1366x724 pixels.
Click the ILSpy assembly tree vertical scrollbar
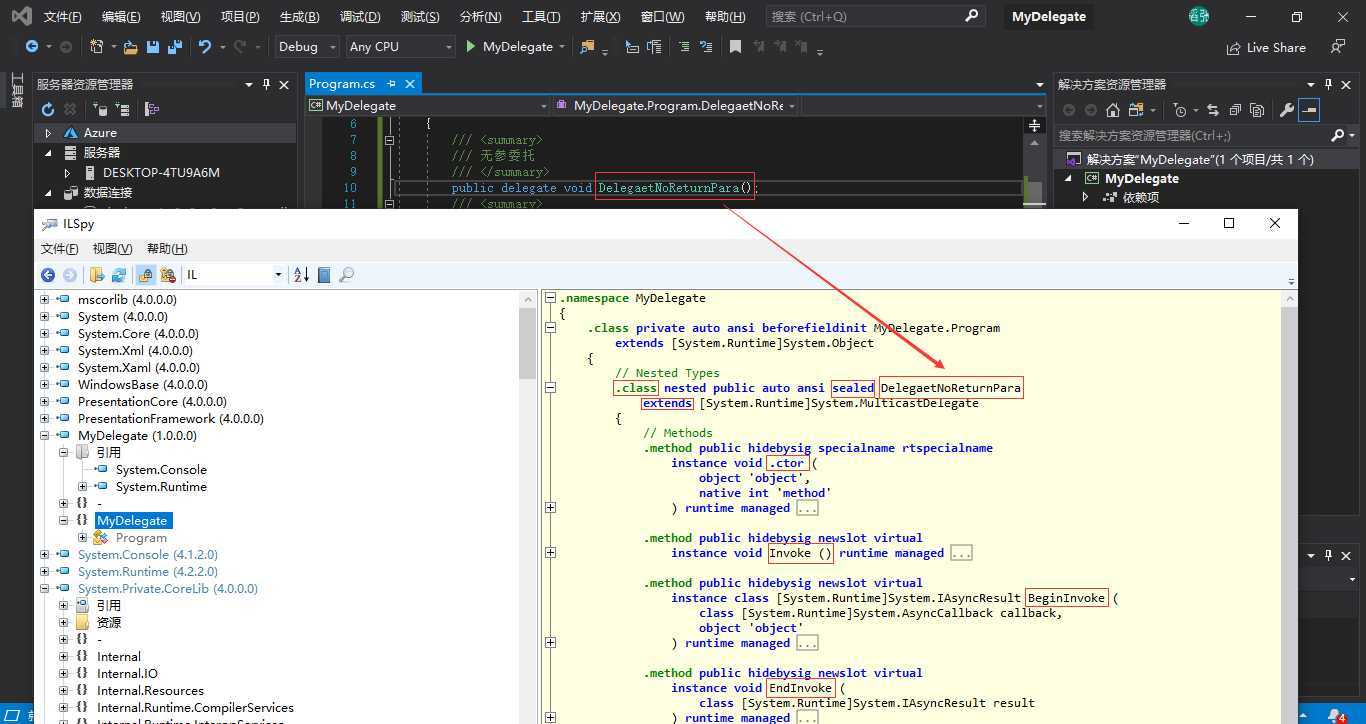528,343
